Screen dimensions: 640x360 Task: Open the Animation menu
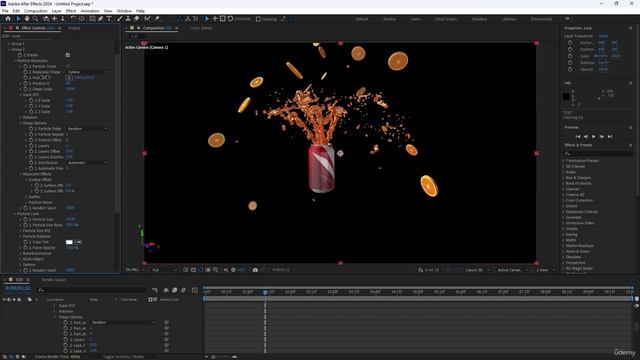[x=90, y=11]
